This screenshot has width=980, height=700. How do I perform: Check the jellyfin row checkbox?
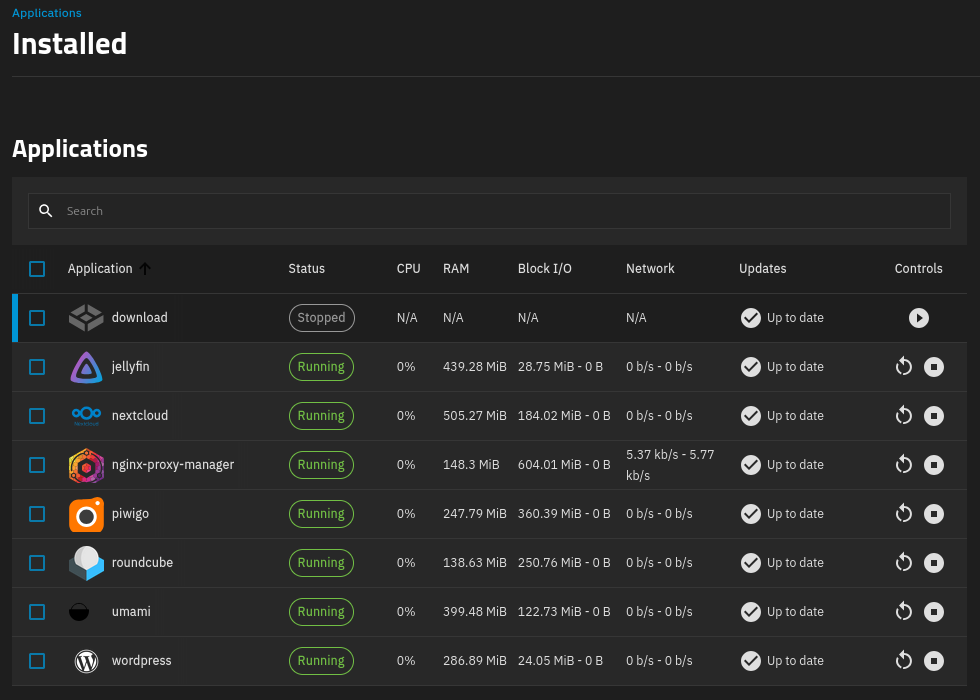tap(37, 366)
